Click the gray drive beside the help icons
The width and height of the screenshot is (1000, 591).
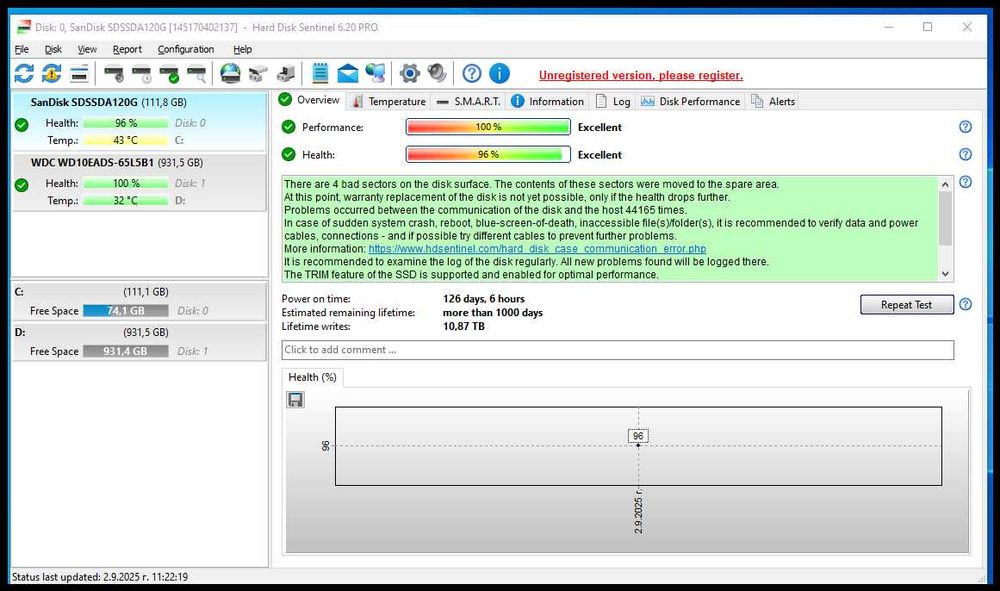(x=286, y=74)
